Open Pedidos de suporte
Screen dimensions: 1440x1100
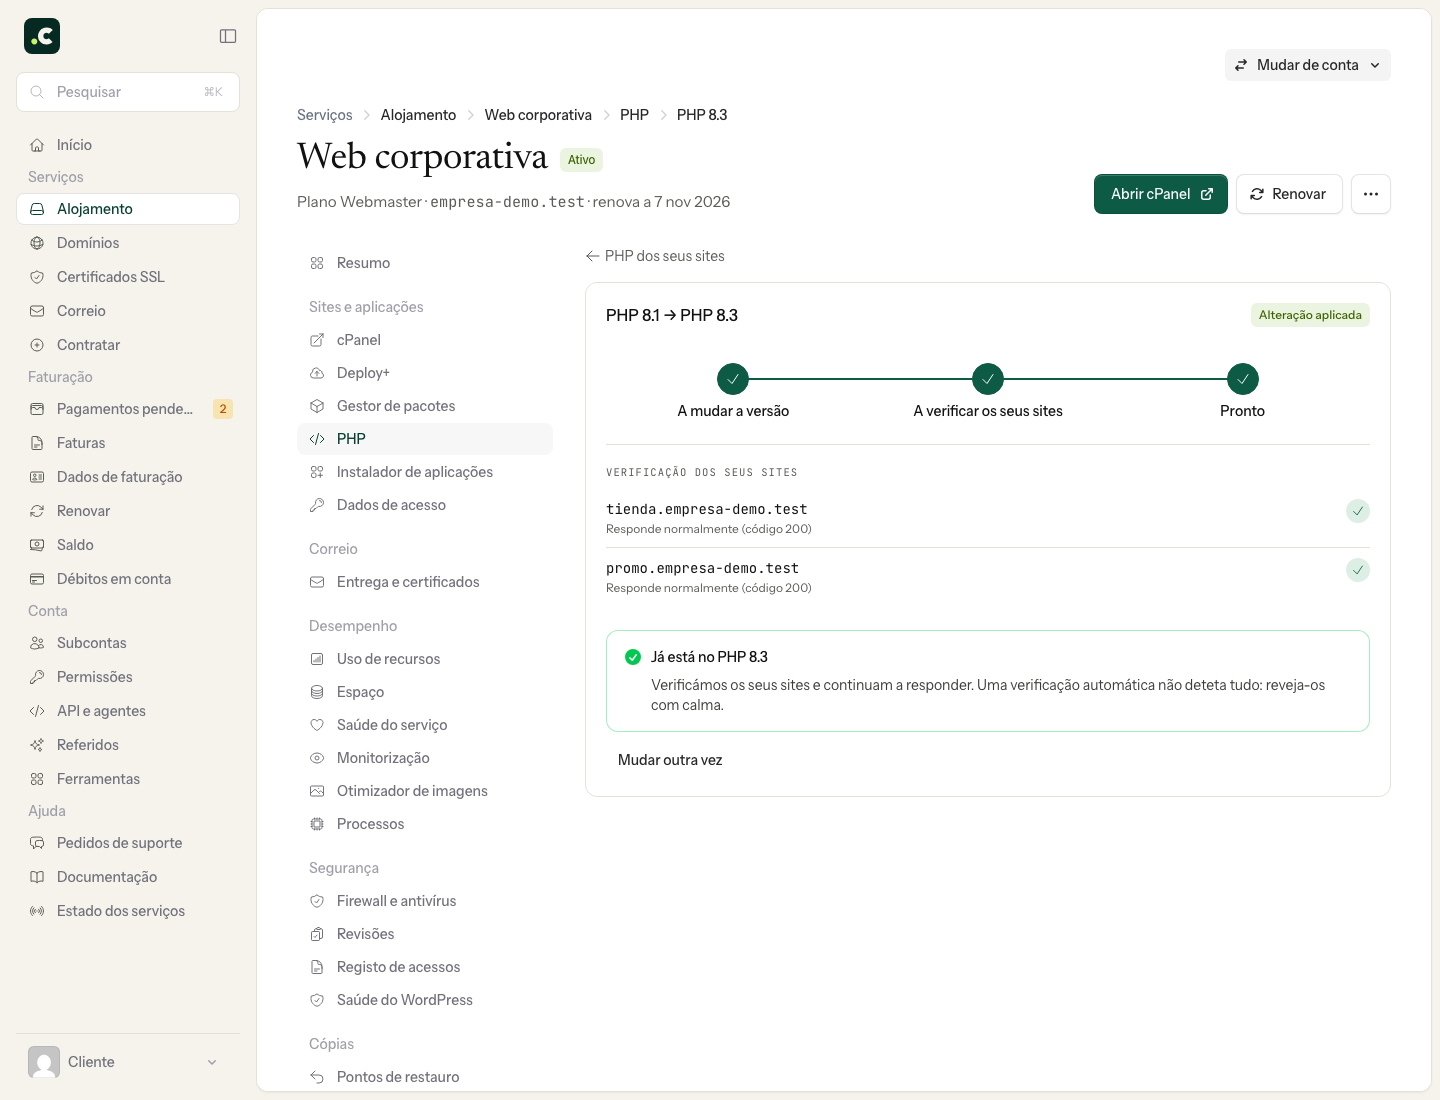pyautogui.click(x=128, y=843)
